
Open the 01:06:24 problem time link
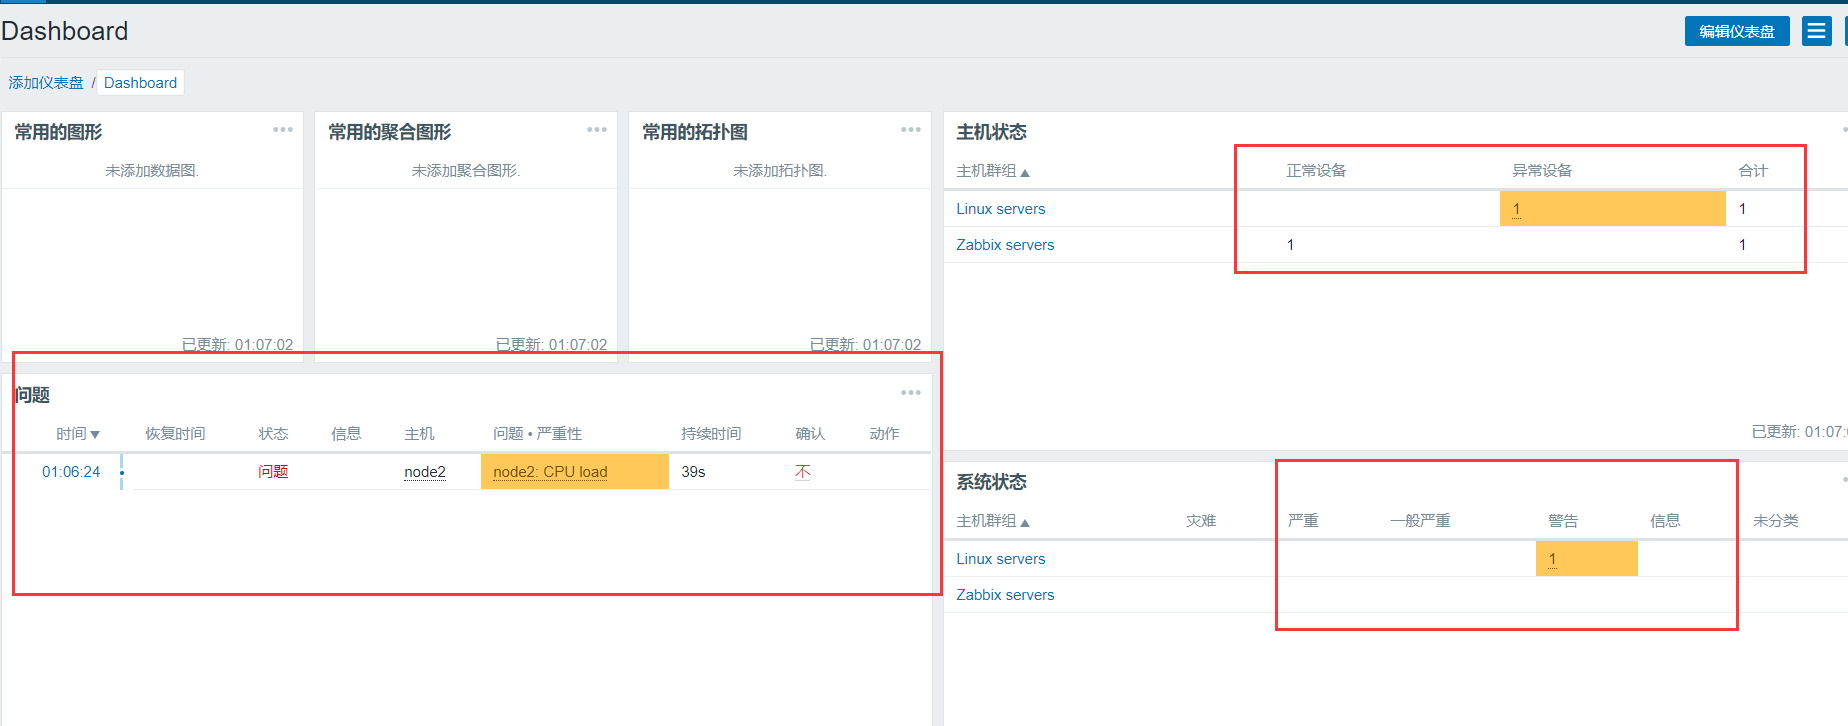click(71, 472)
